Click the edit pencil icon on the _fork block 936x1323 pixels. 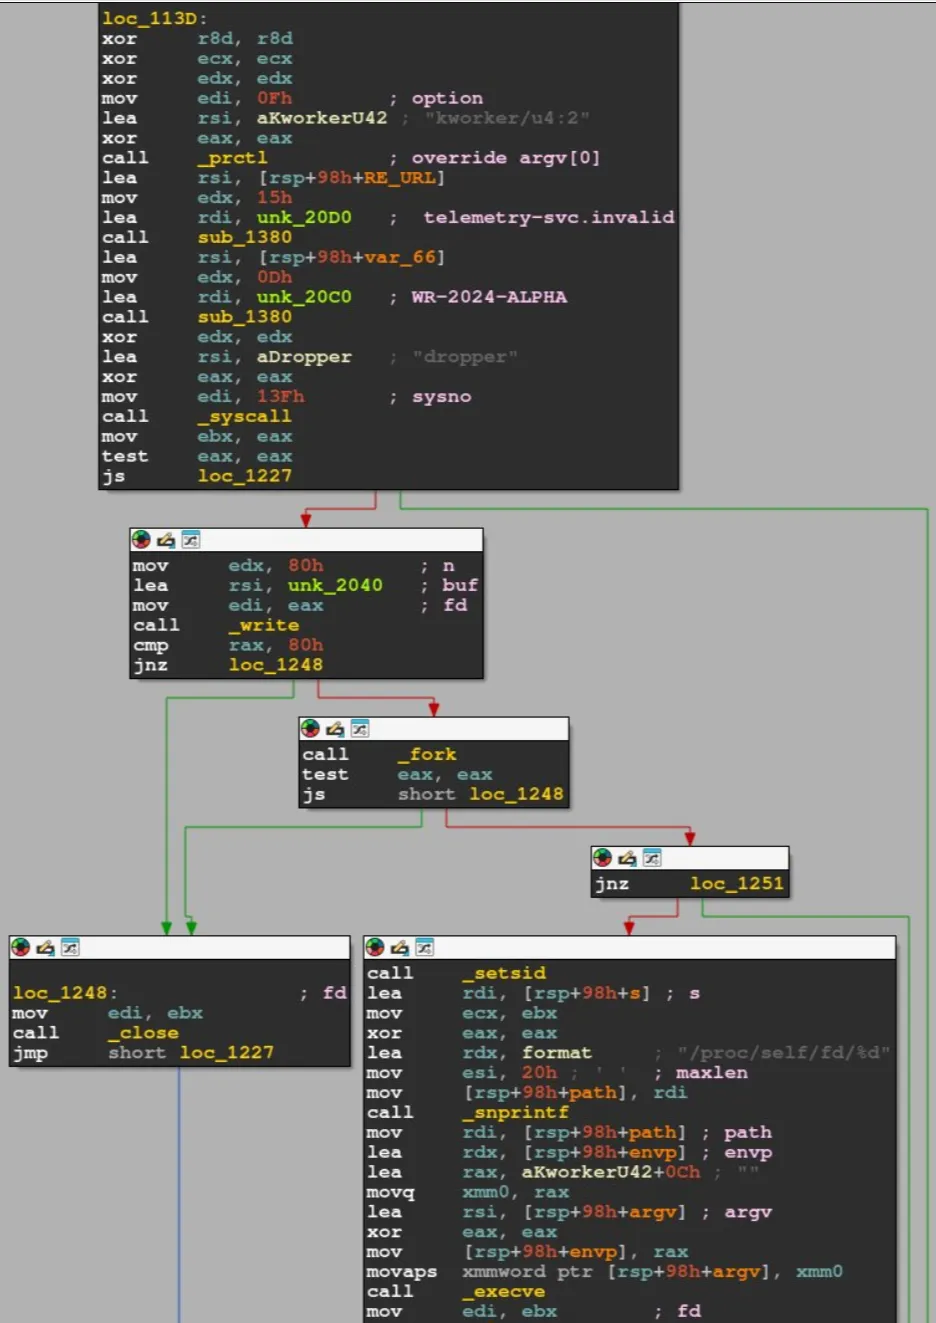335,728
